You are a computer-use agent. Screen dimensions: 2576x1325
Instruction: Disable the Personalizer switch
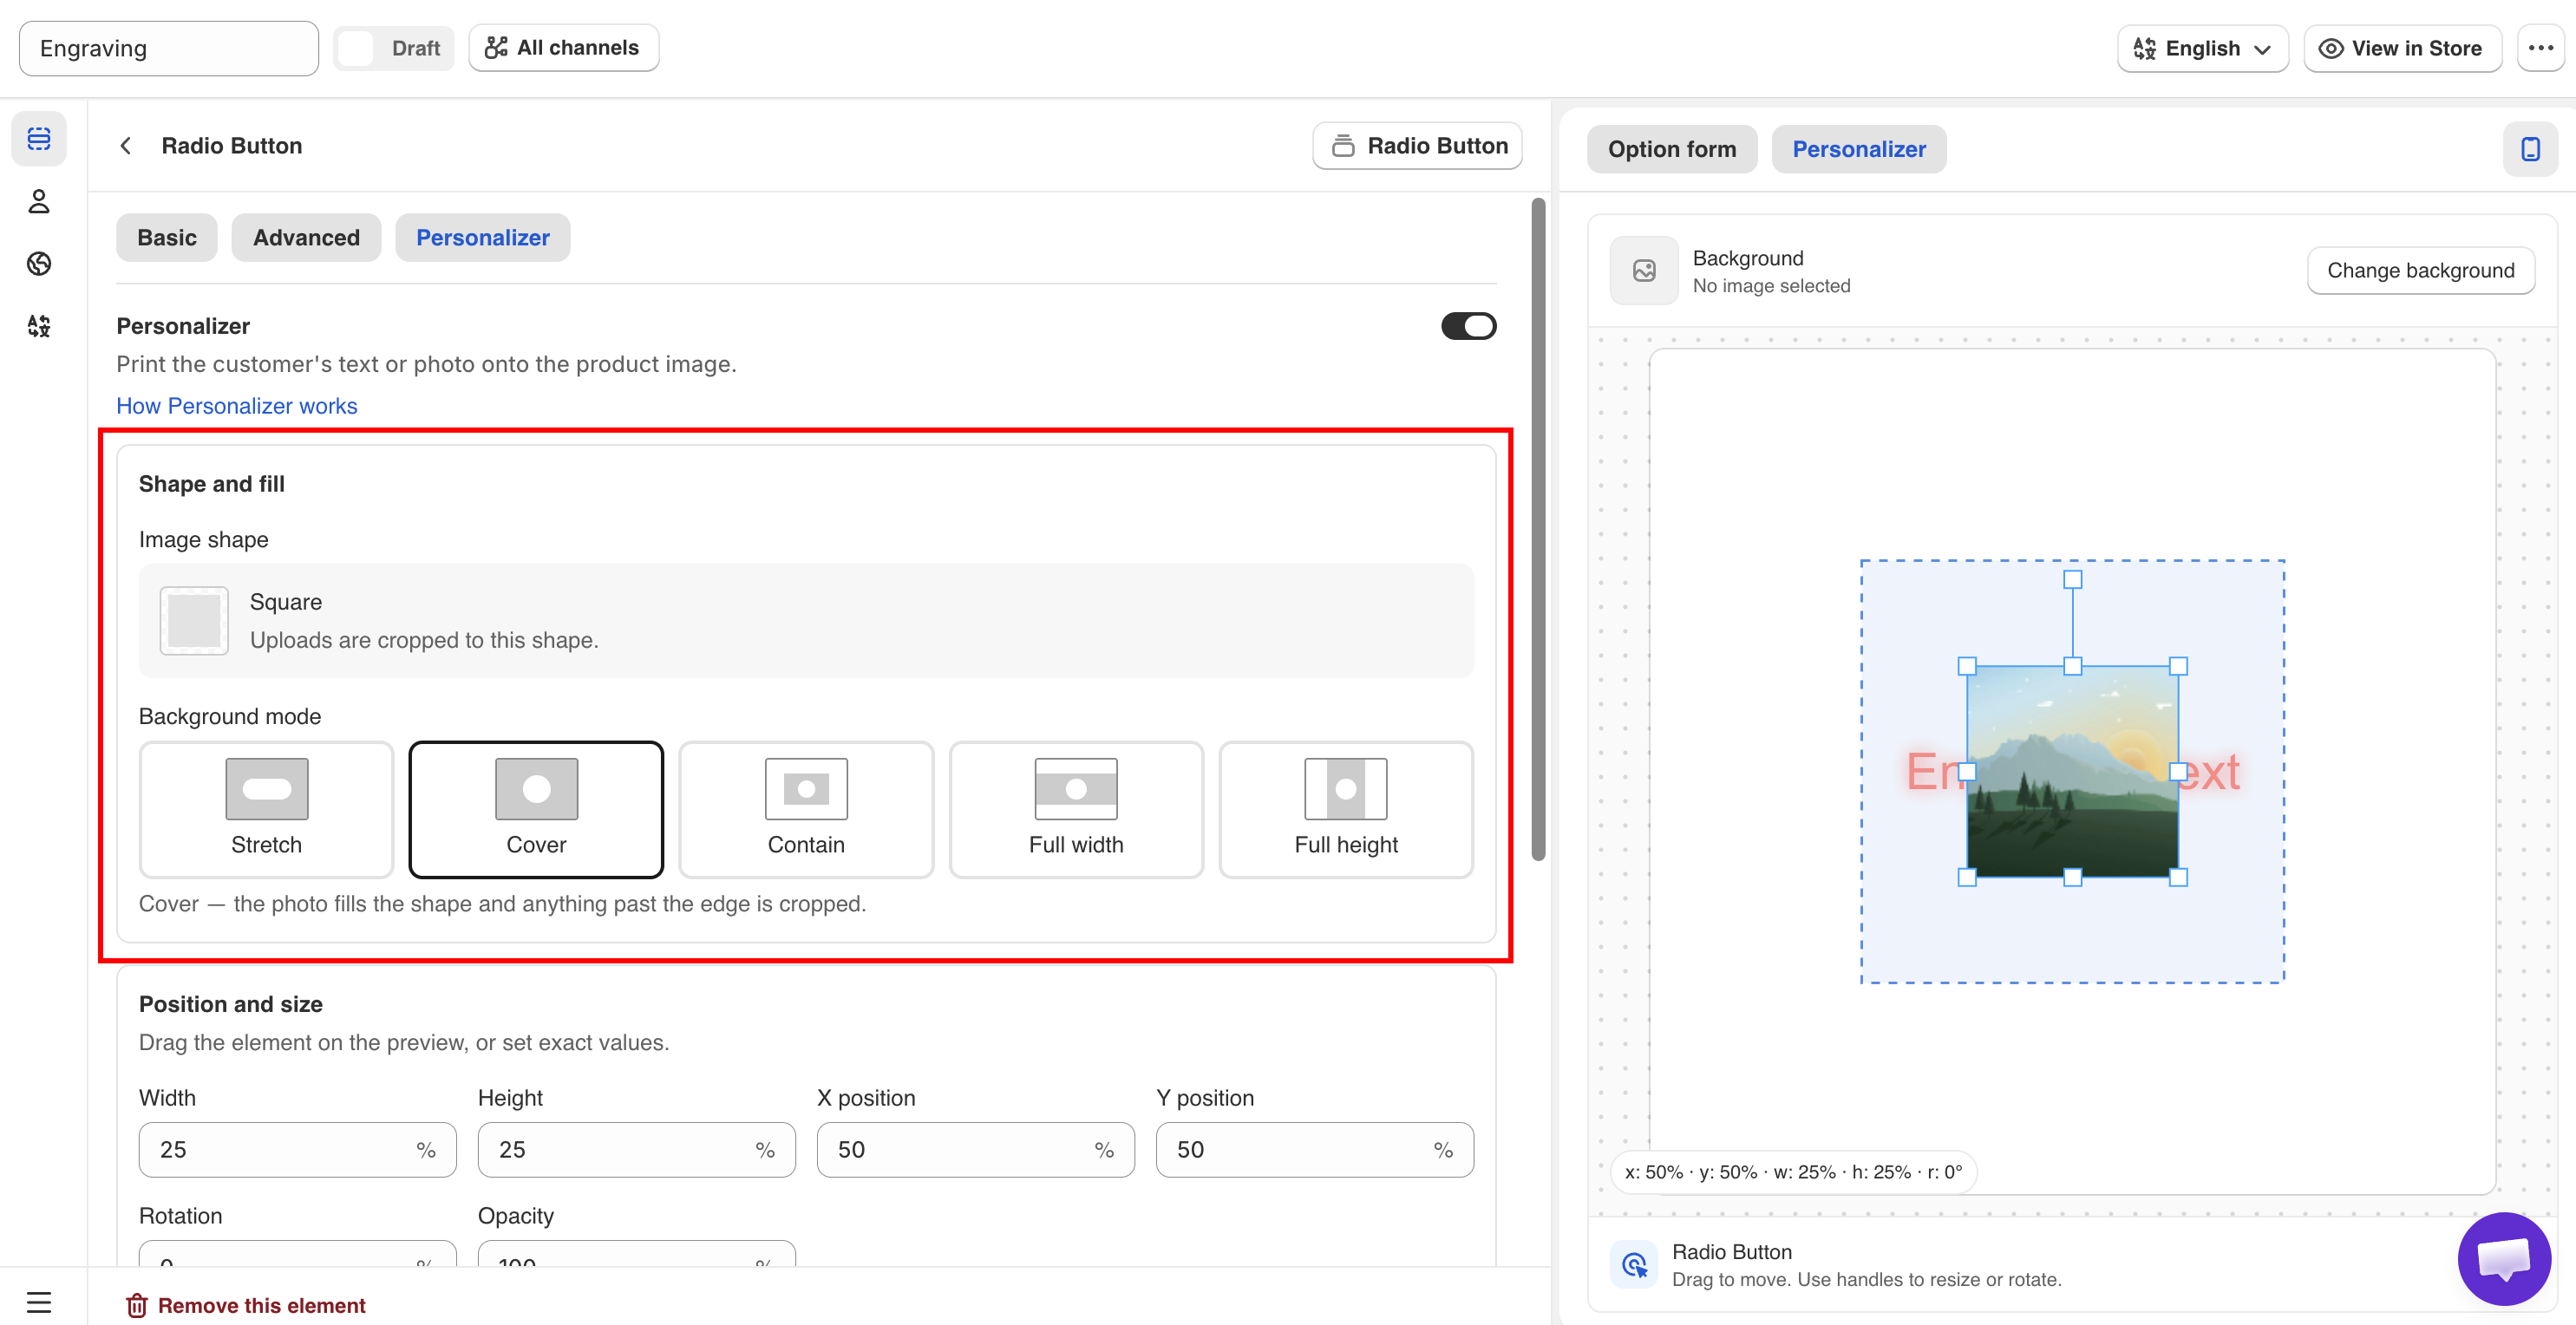(x=1468, y=326)
